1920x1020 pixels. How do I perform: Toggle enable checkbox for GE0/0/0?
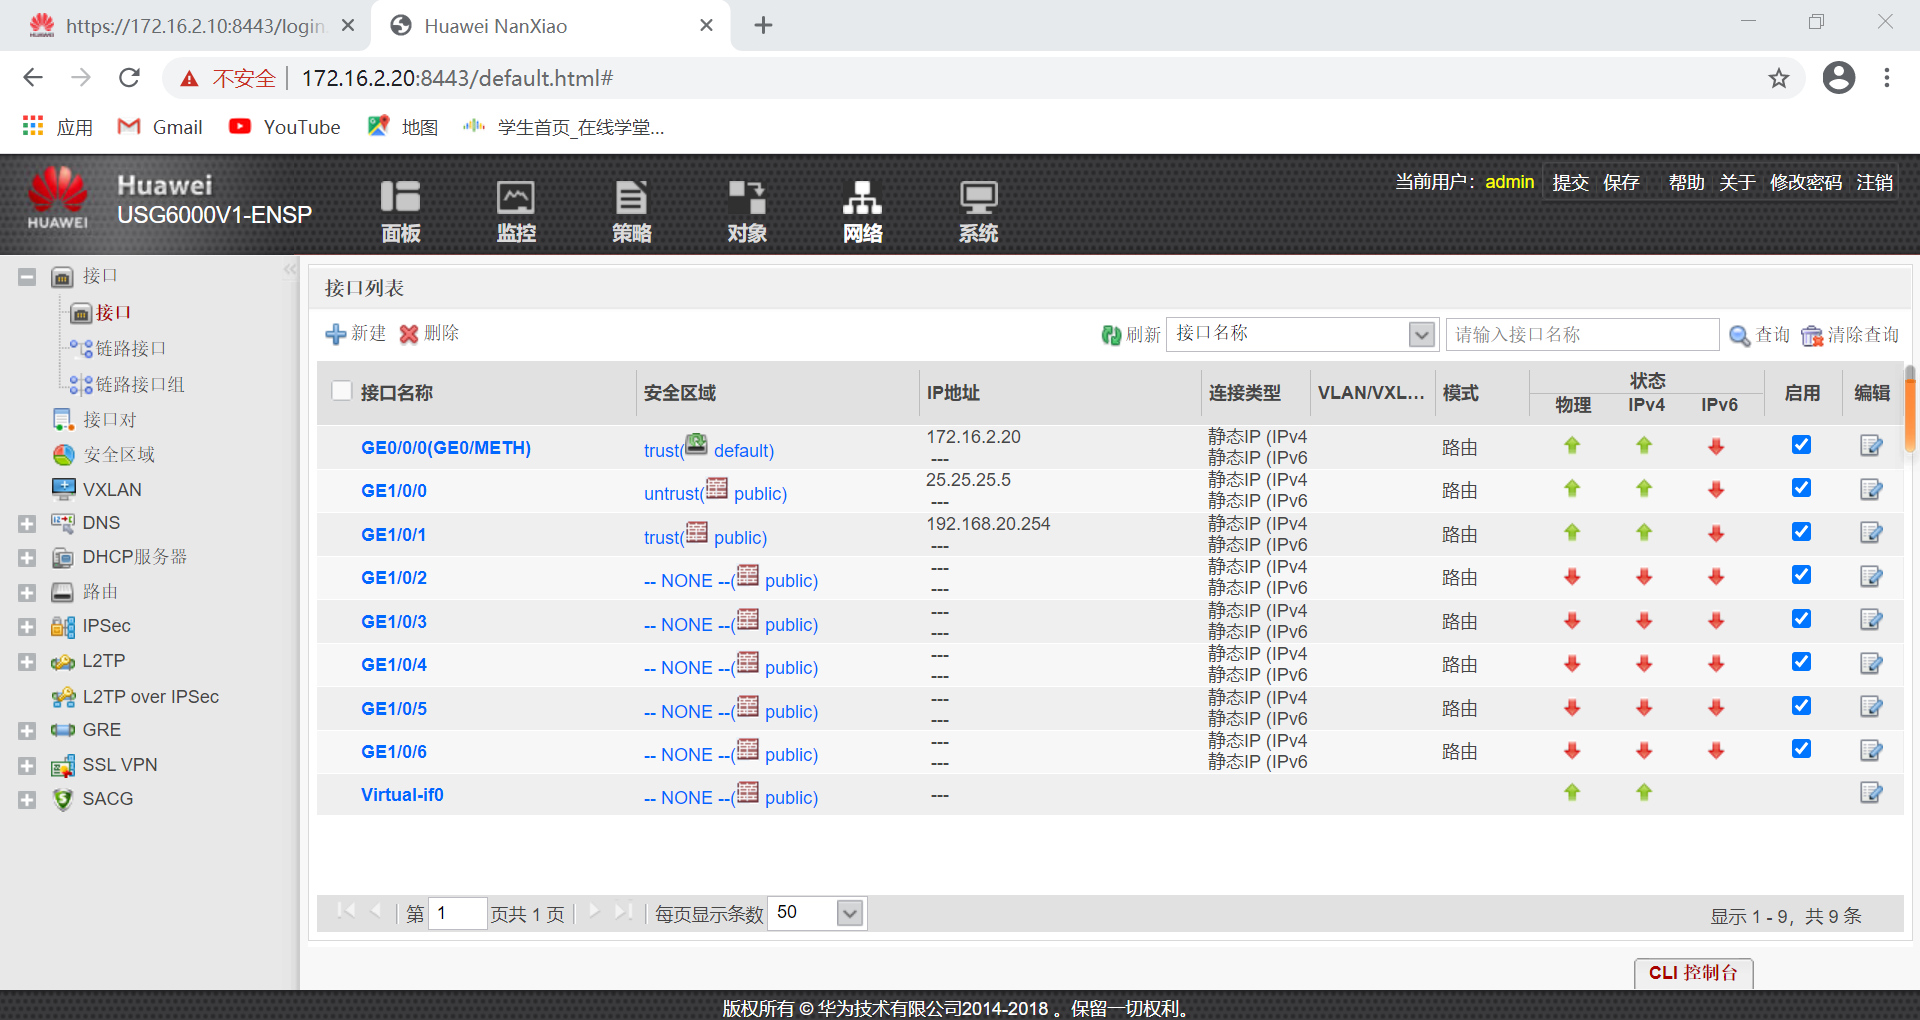point(1801,445)
